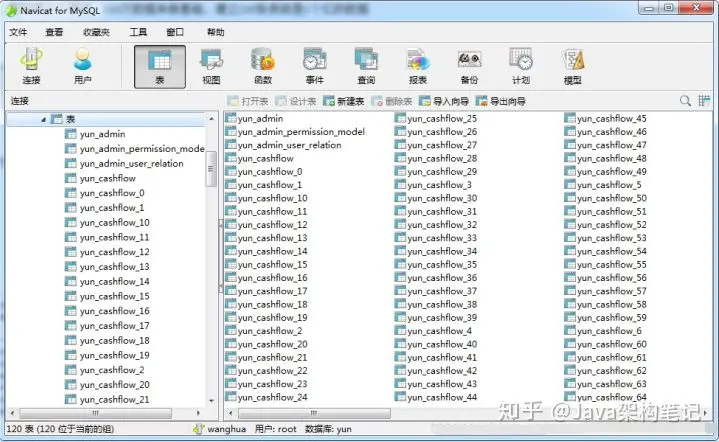Select yun_cashflow_10 in the left tree

[x=115, y=223]
